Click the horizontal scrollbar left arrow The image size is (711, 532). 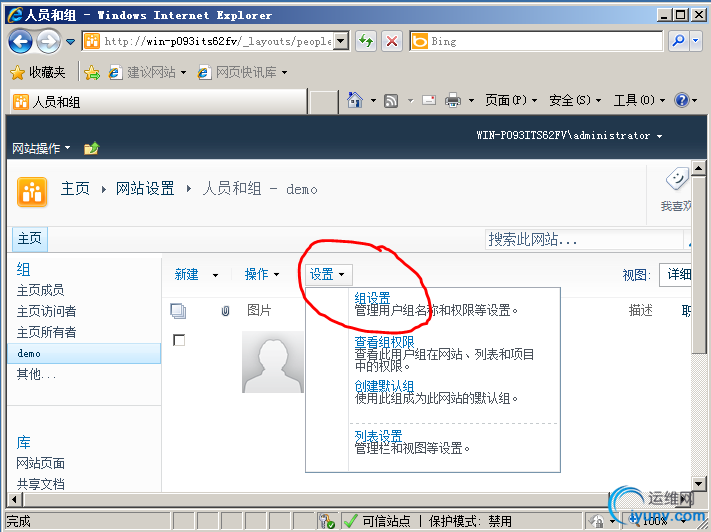point(15,499)
